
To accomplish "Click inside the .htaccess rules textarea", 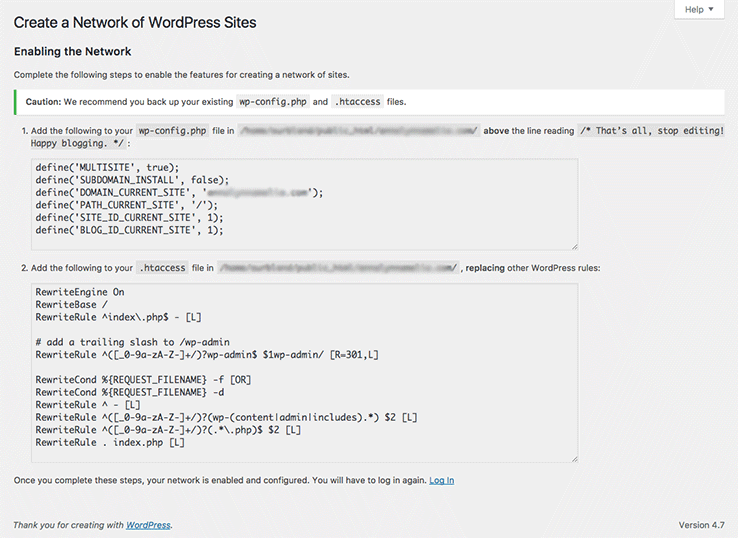I will [305, 373].
